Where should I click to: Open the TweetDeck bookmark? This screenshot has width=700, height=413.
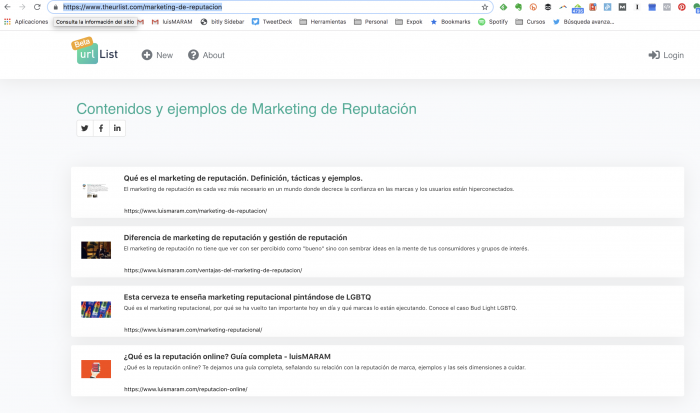(x=272, y=21)
